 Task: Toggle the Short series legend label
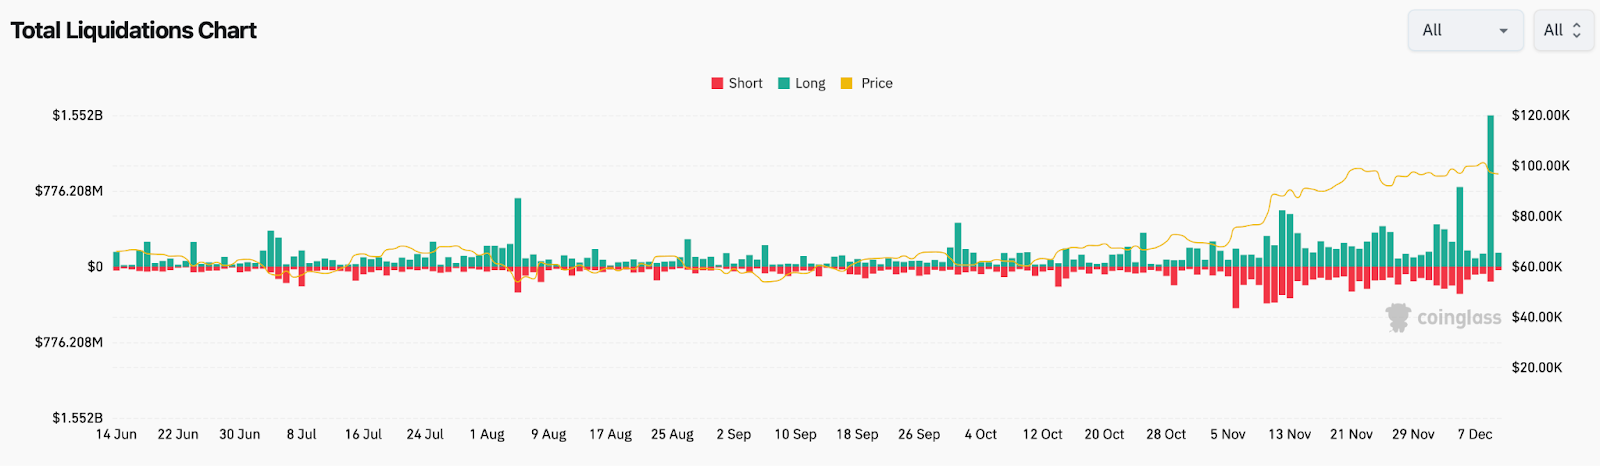(x=745, y=84)
